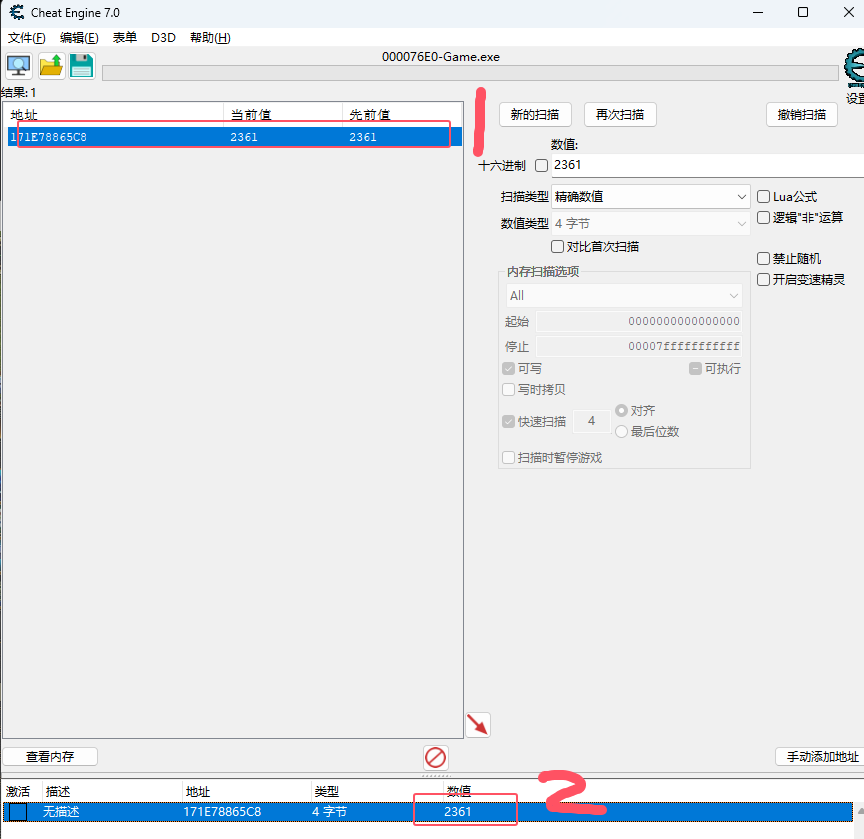Click the 新的扫描 button
The height and width of the screenshot is (839, 864).
click(x=534, y=115)
